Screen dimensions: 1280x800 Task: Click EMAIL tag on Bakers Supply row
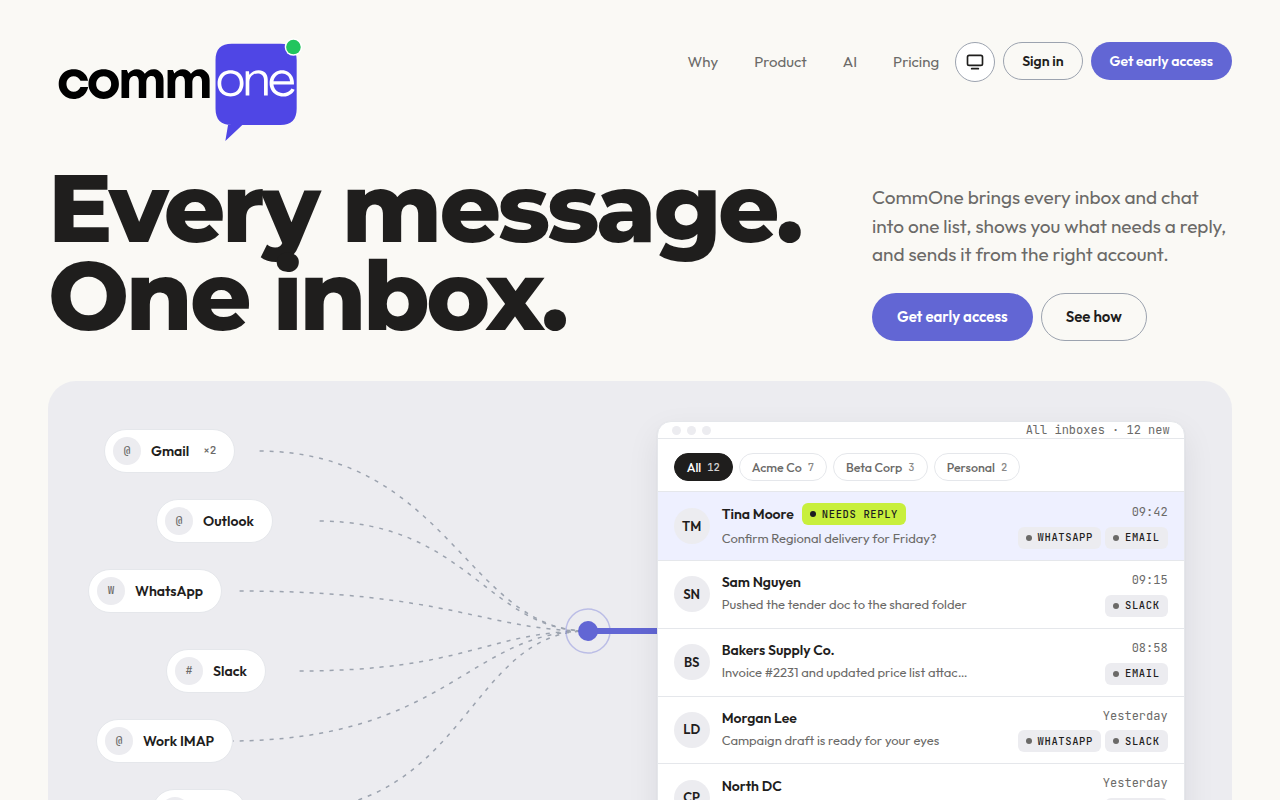(1136, 674)
